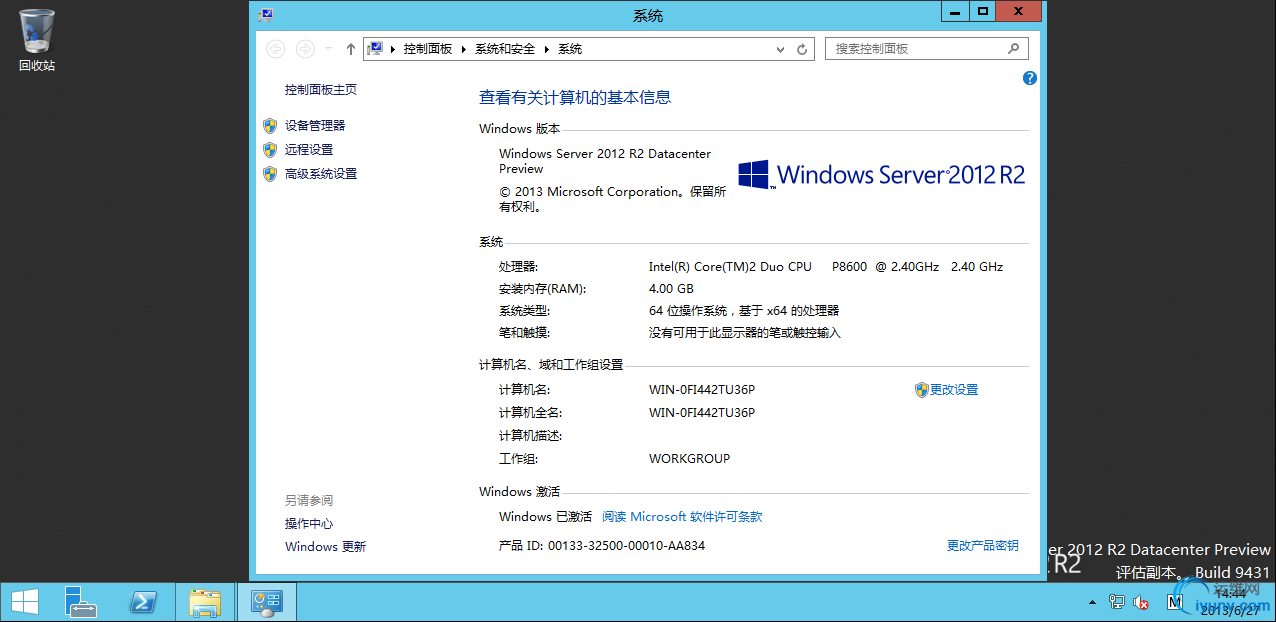Click the computer icon in the address bar

pos(376,49)
